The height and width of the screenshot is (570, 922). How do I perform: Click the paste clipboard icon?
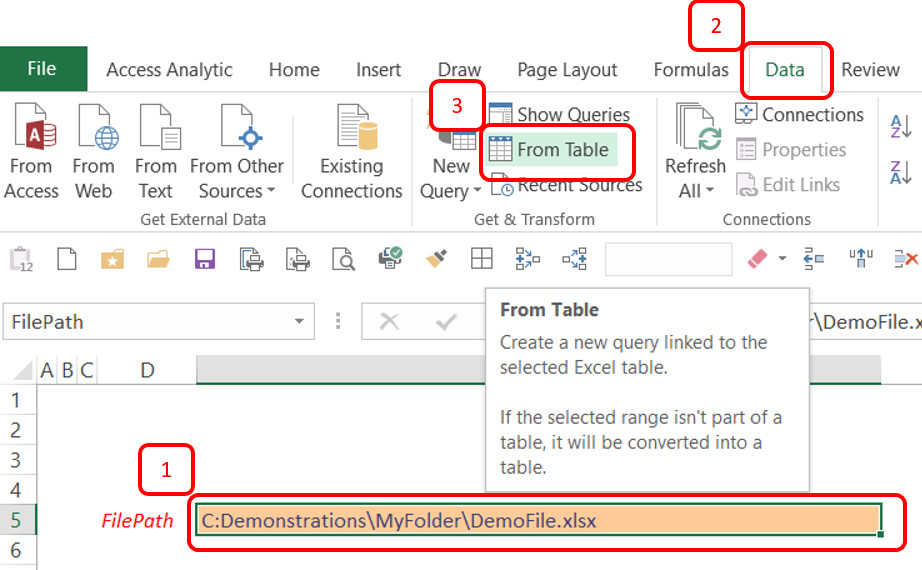point(21,259)
